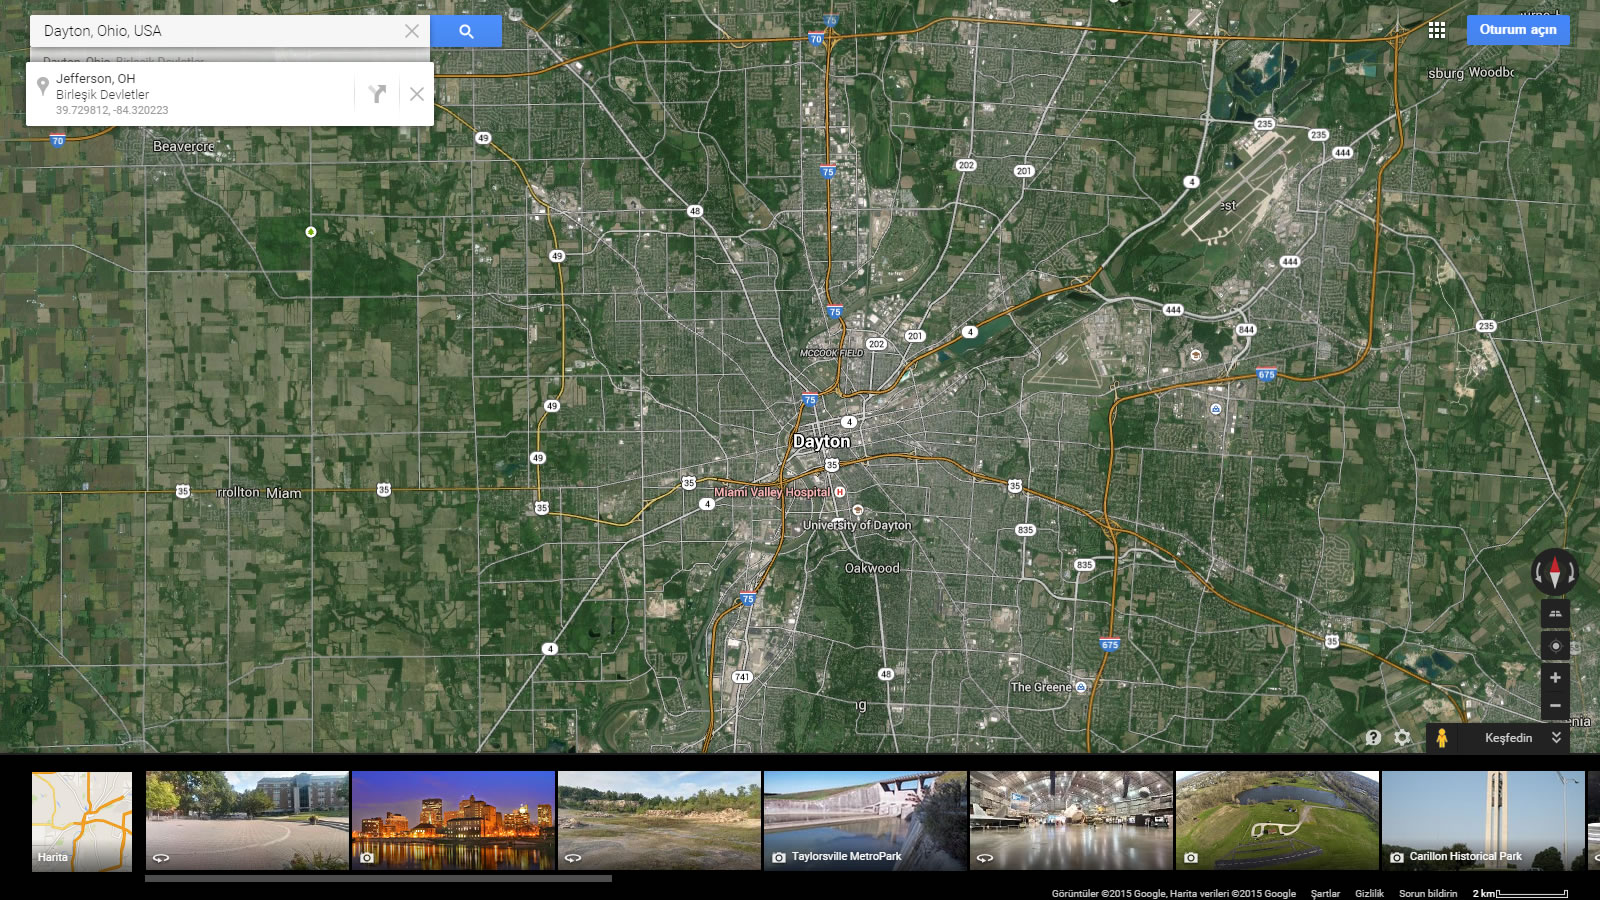Reset the compass to north

click(1555, 572)
